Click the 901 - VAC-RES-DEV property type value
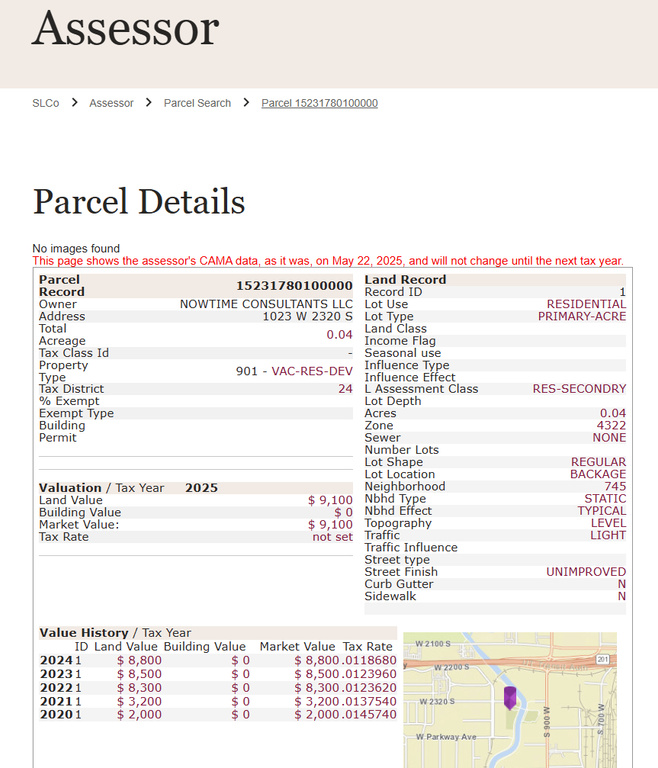The image size is (658, 768). pyautogui.click(x=294, y=371)
